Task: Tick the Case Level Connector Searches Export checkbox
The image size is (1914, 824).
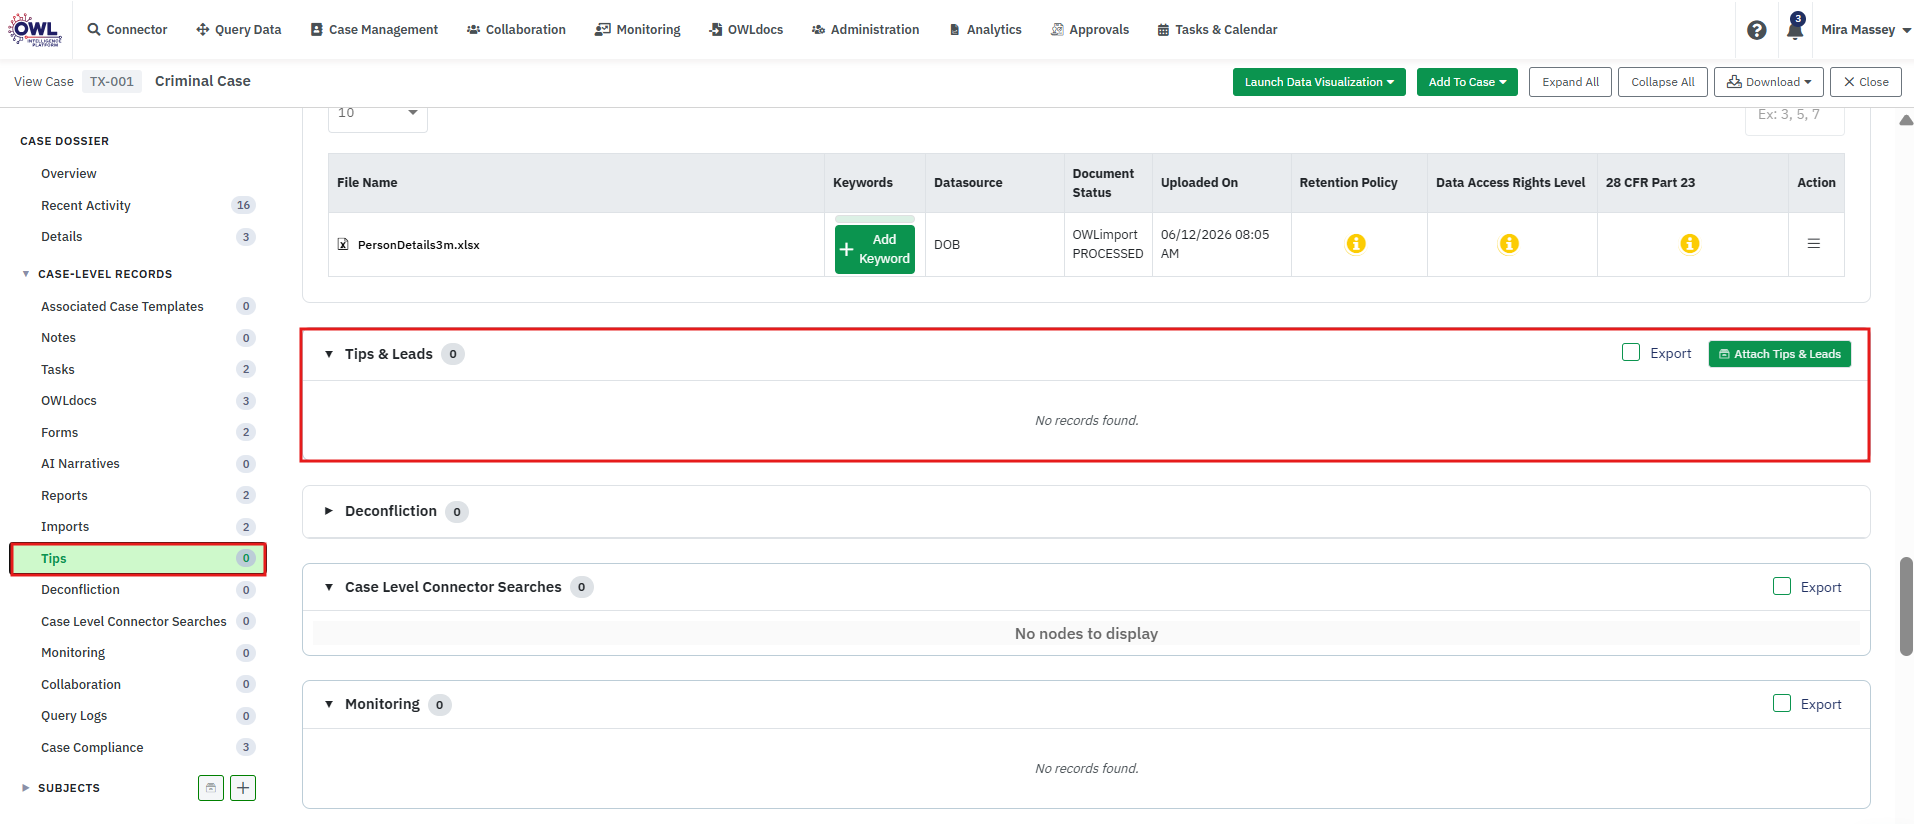Action: pyautogui.click(x=1782, y=586)
